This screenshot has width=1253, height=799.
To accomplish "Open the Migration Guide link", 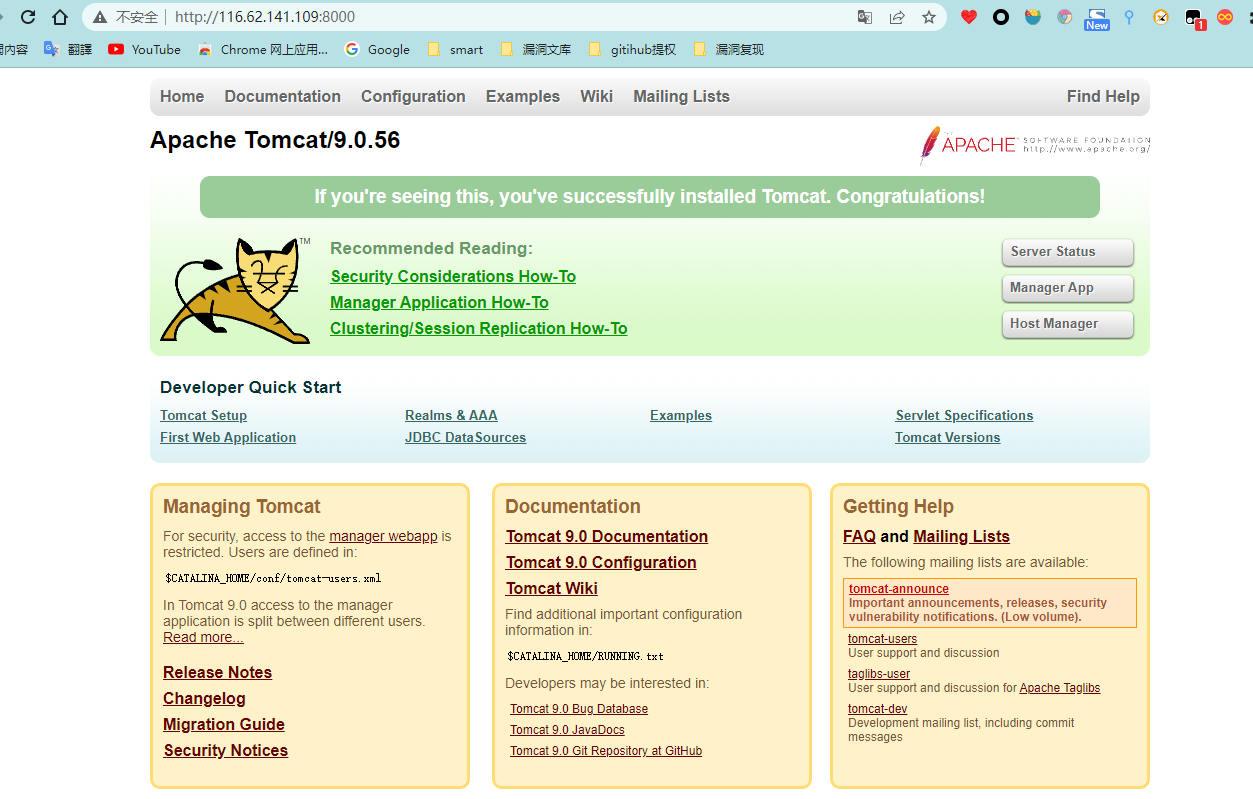I will tap(224, 724).
